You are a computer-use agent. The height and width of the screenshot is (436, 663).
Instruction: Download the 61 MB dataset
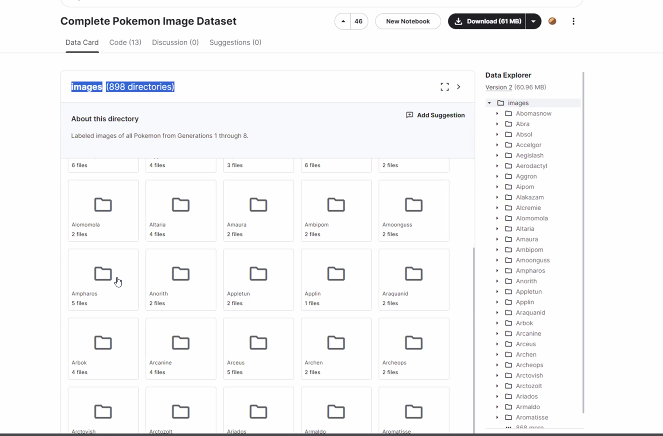pyautogui.click(x=487, y=21)
